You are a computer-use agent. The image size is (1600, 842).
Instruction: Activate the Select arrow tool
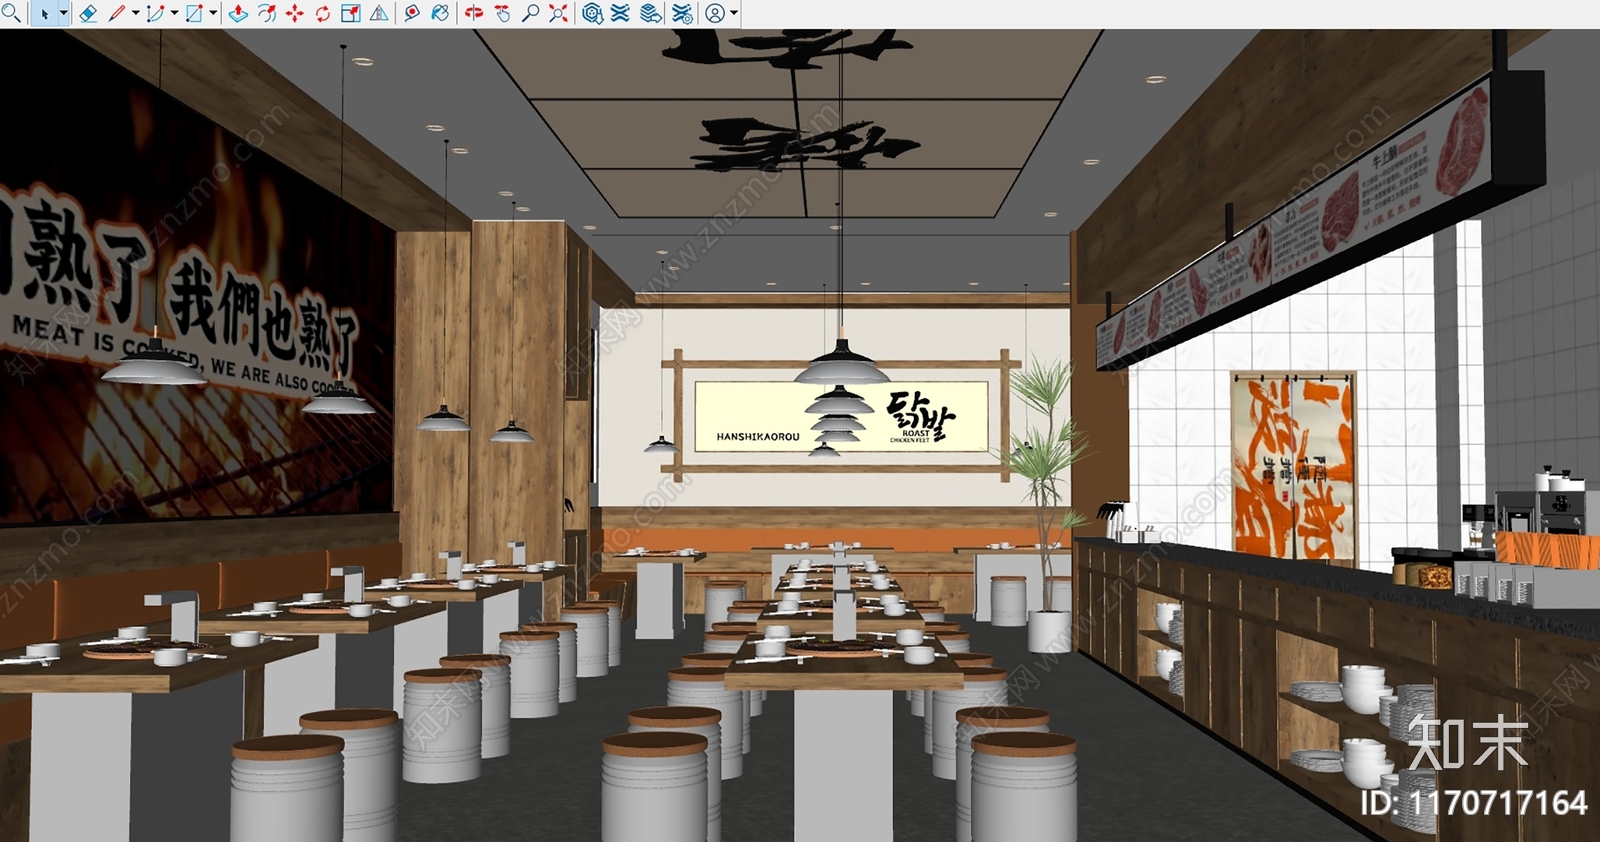point(44,13)
